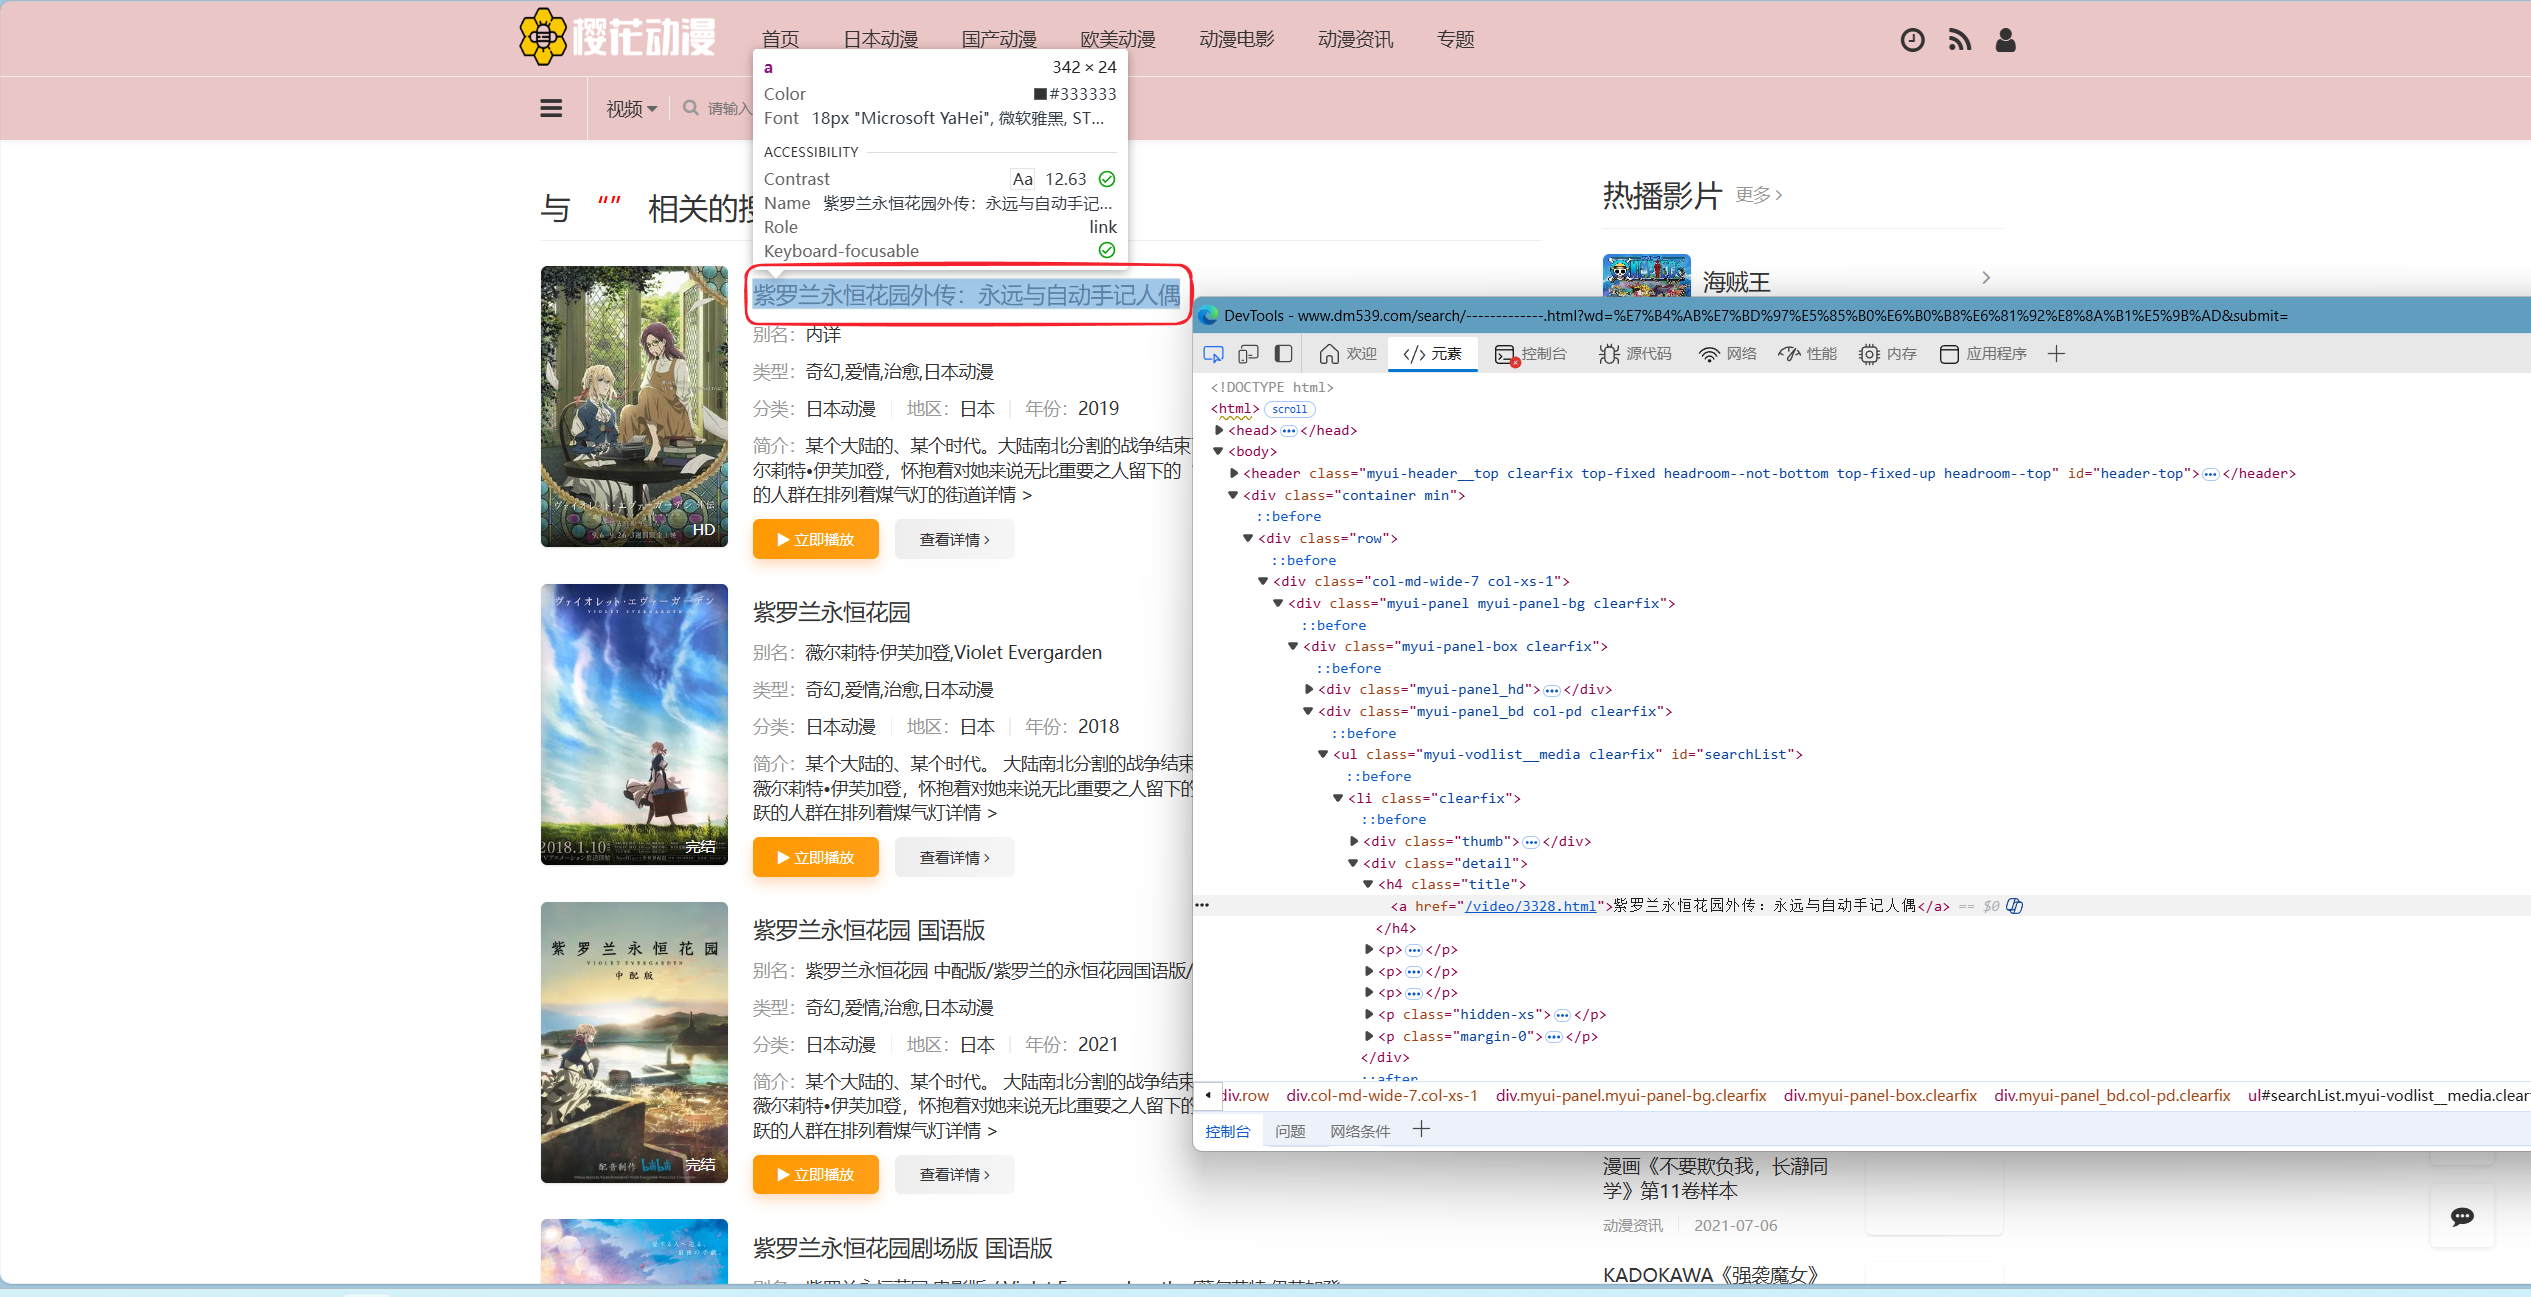Switch to the 网络 DevTools tab

pyautogui.click(x=1728, y=354)
